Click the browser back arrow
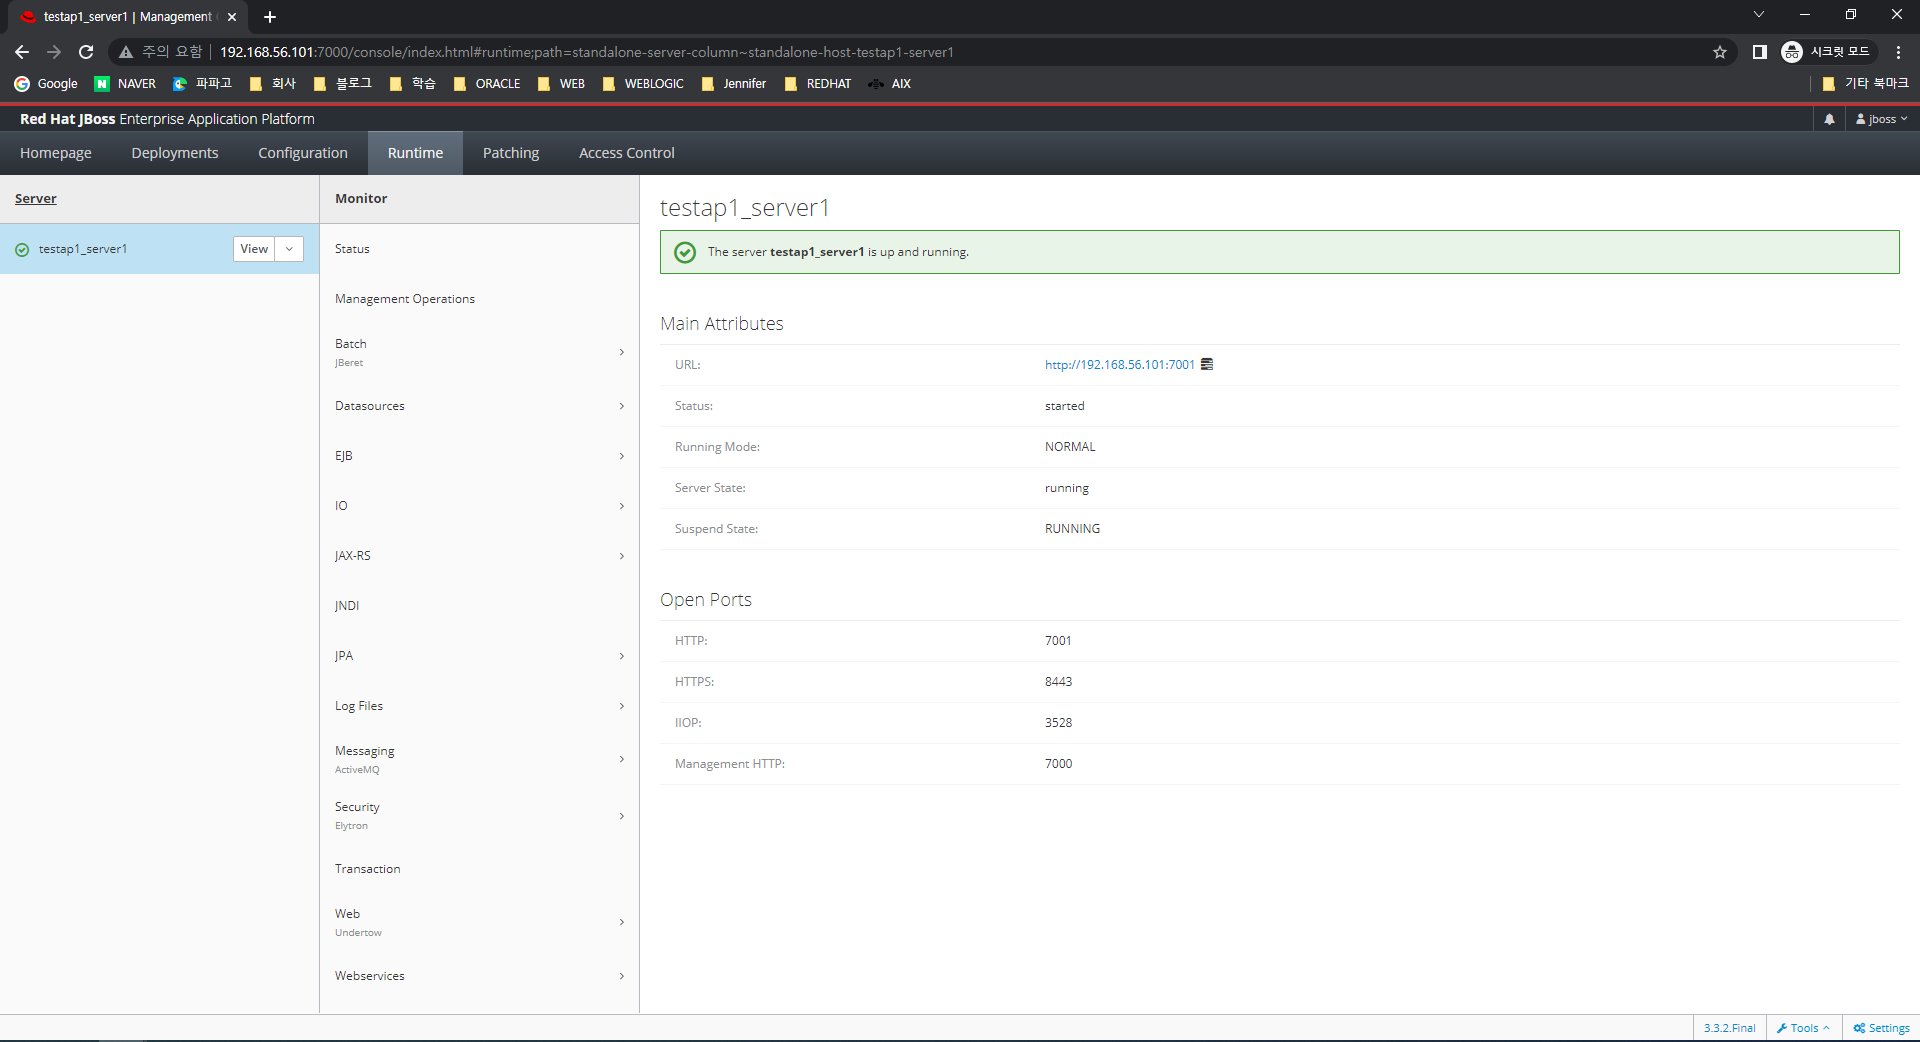 22,52
